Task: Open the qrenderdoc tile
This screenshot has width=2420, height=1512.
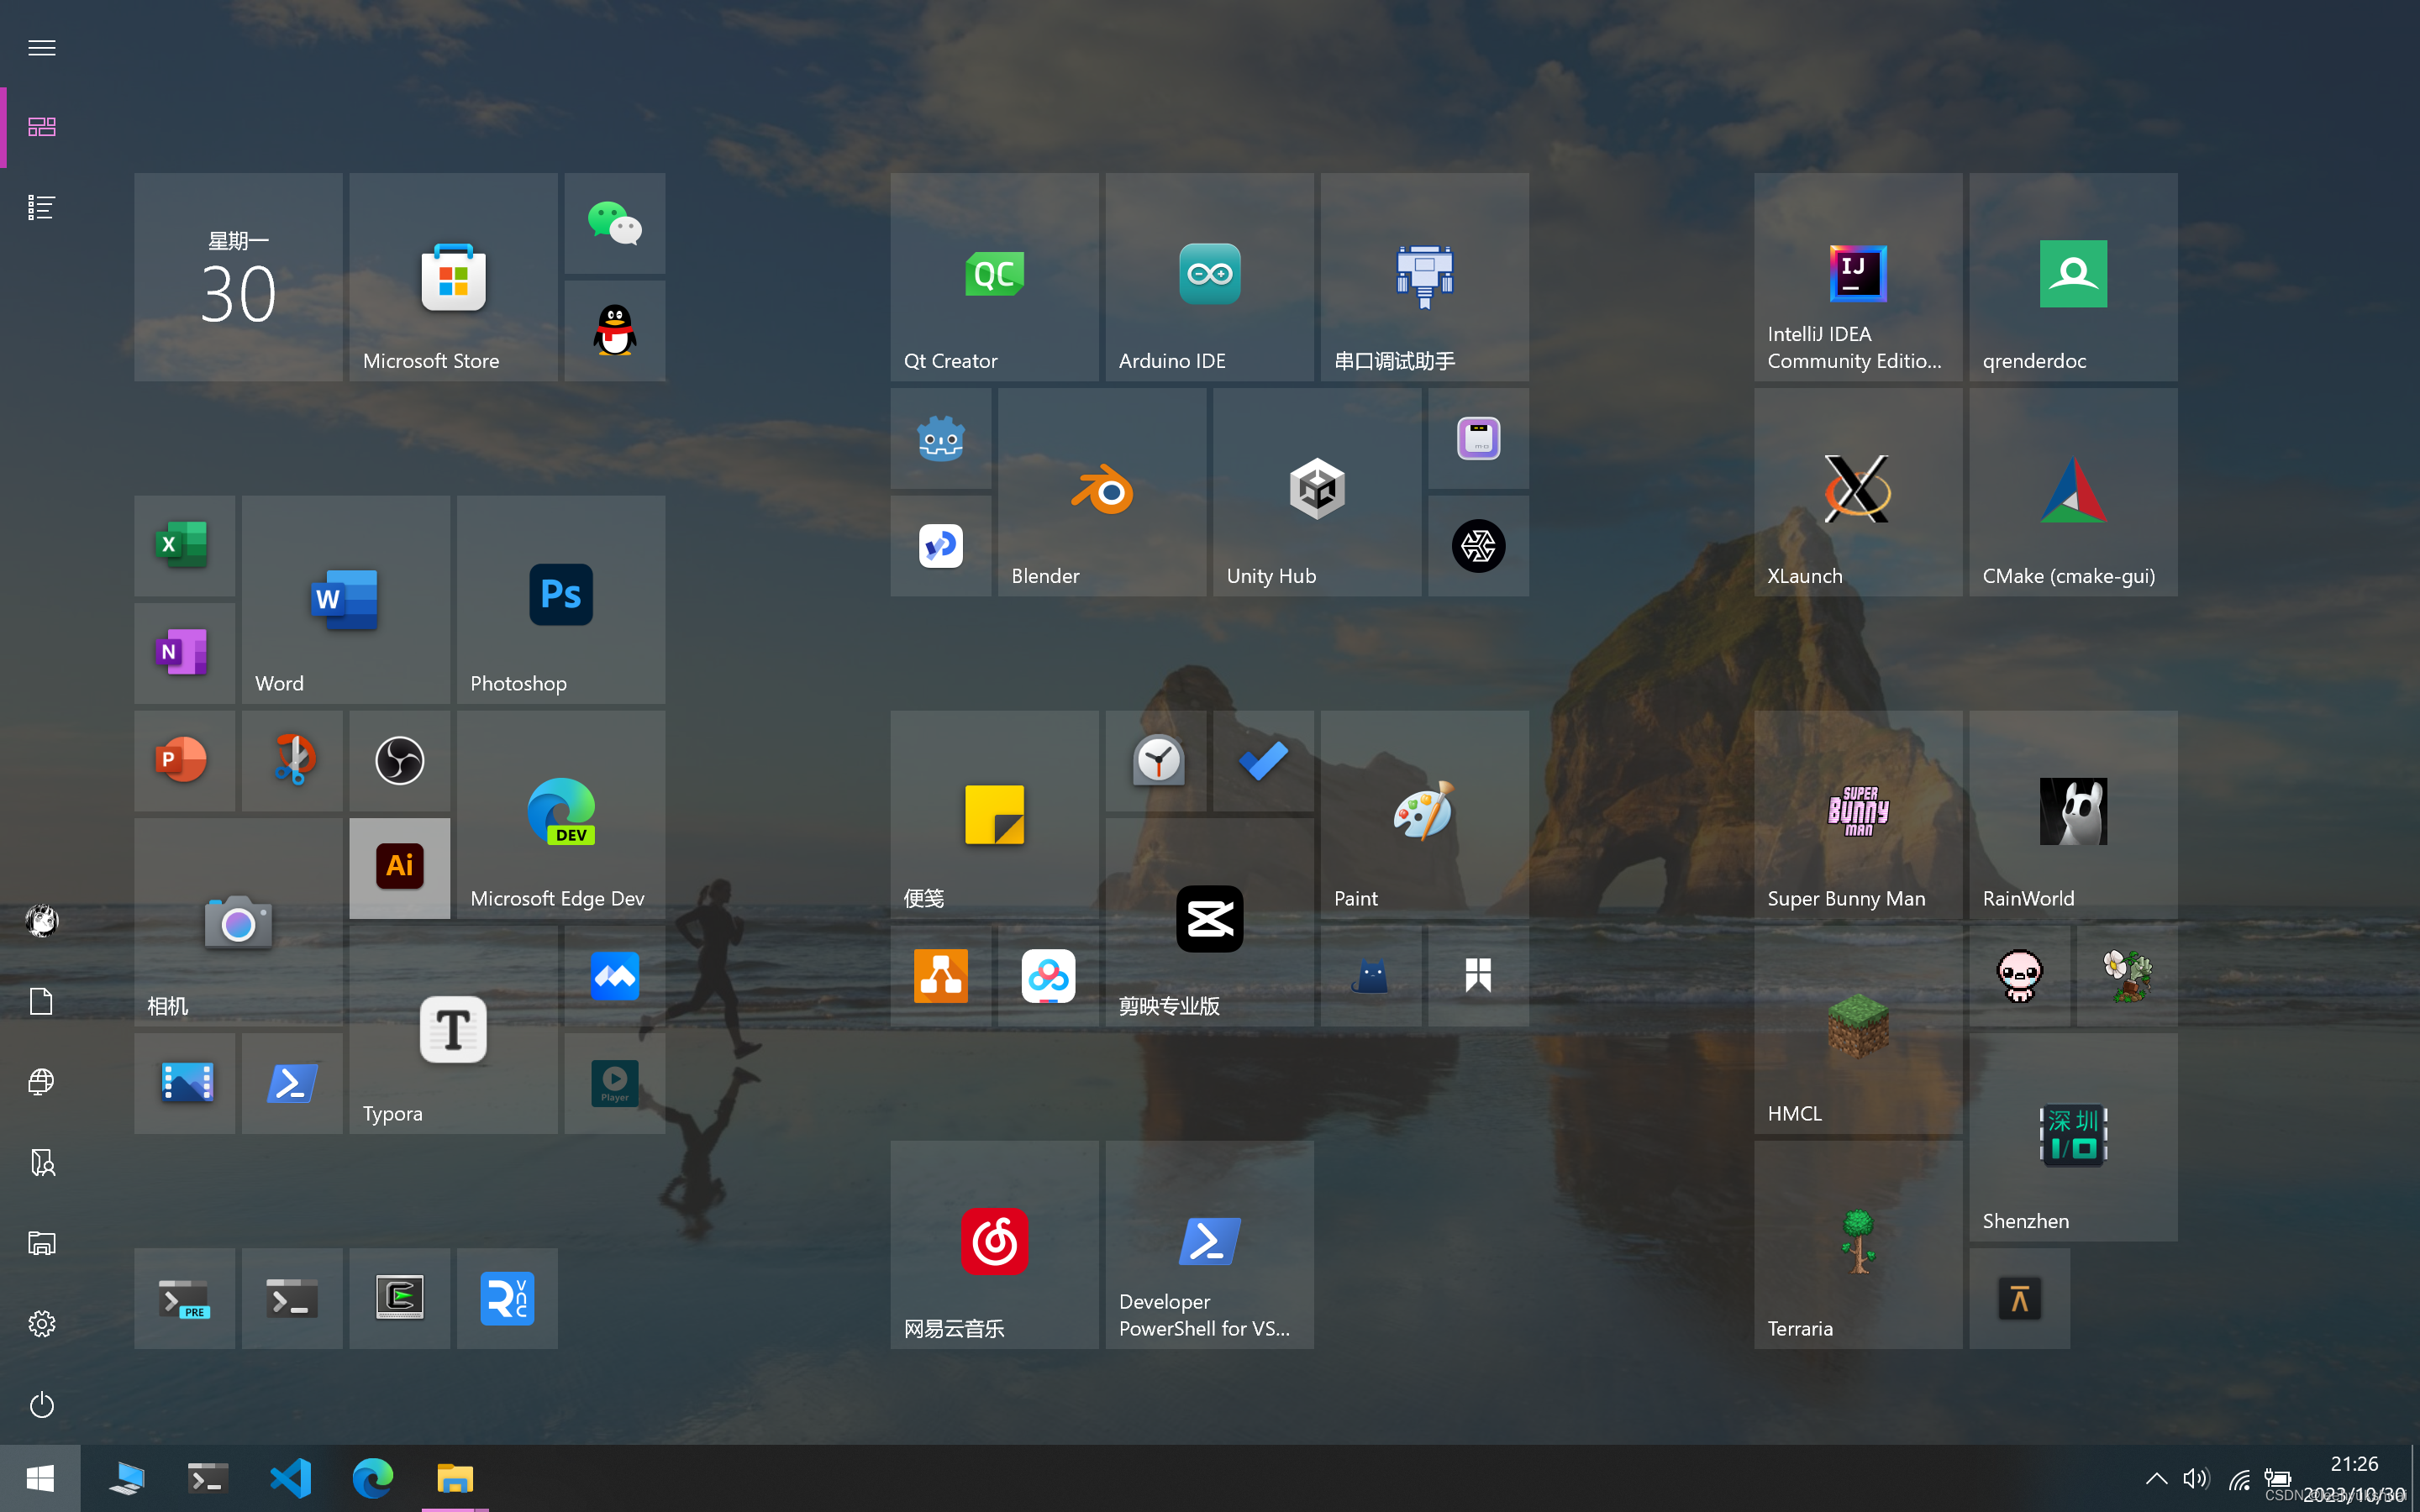Action: click(2073, 277)
